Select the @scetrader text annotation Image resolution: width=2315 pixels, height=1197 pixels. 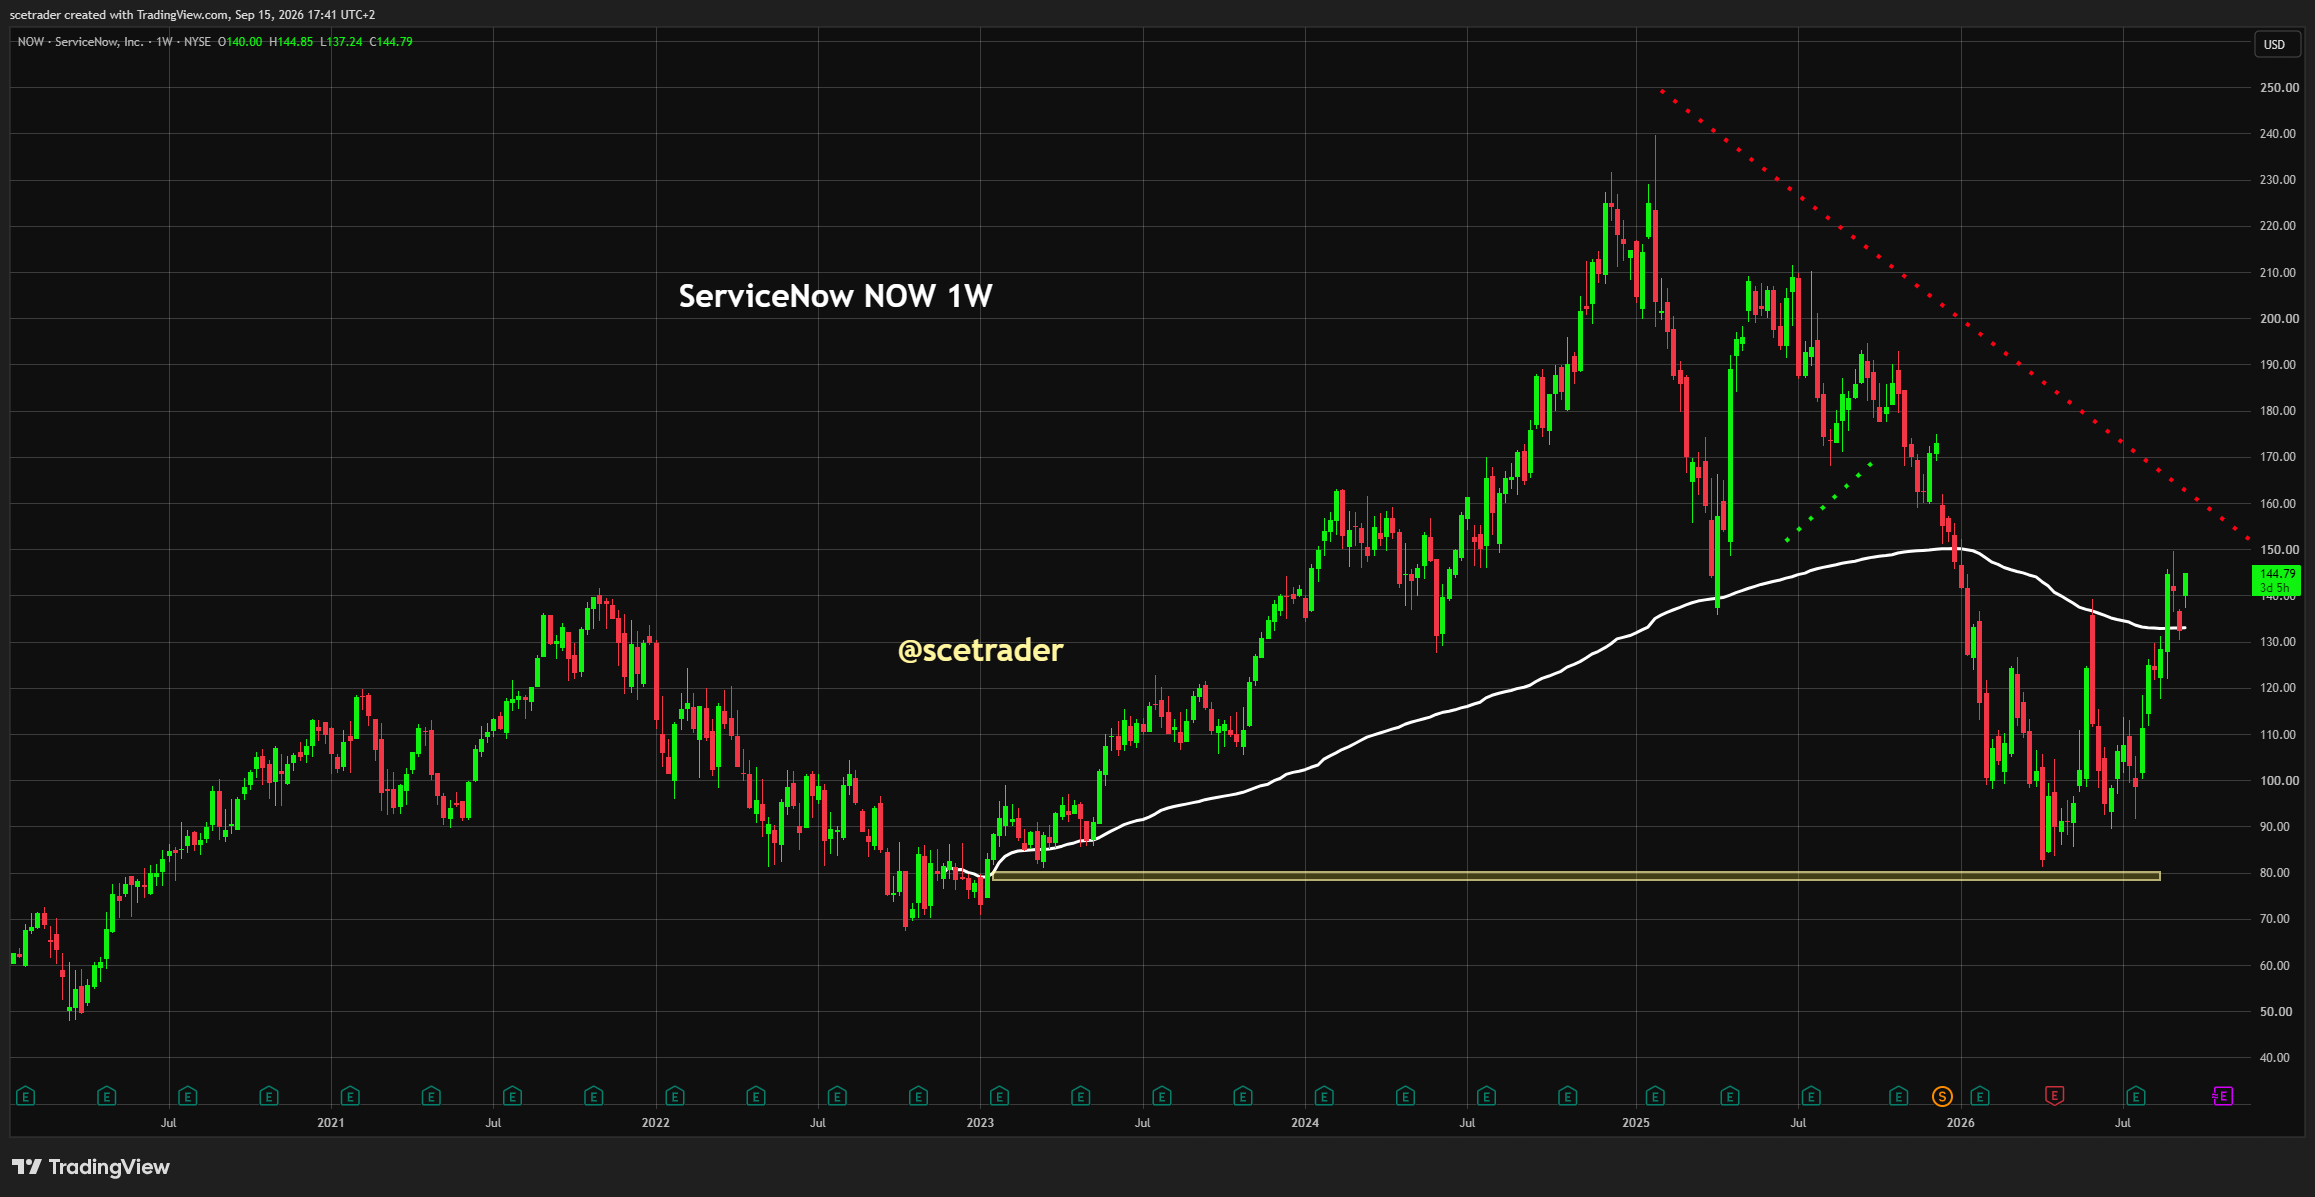980,650
